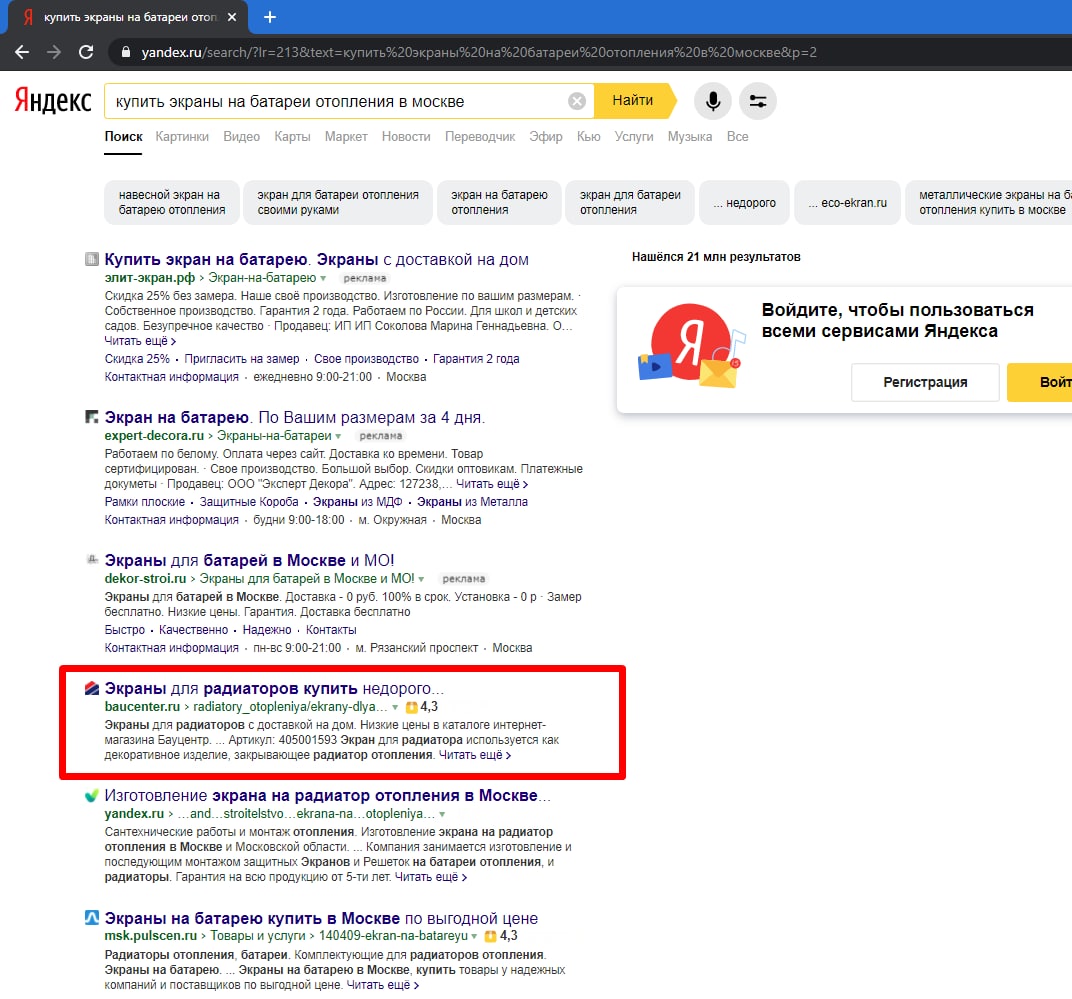Open the Музыка tab

690,136
